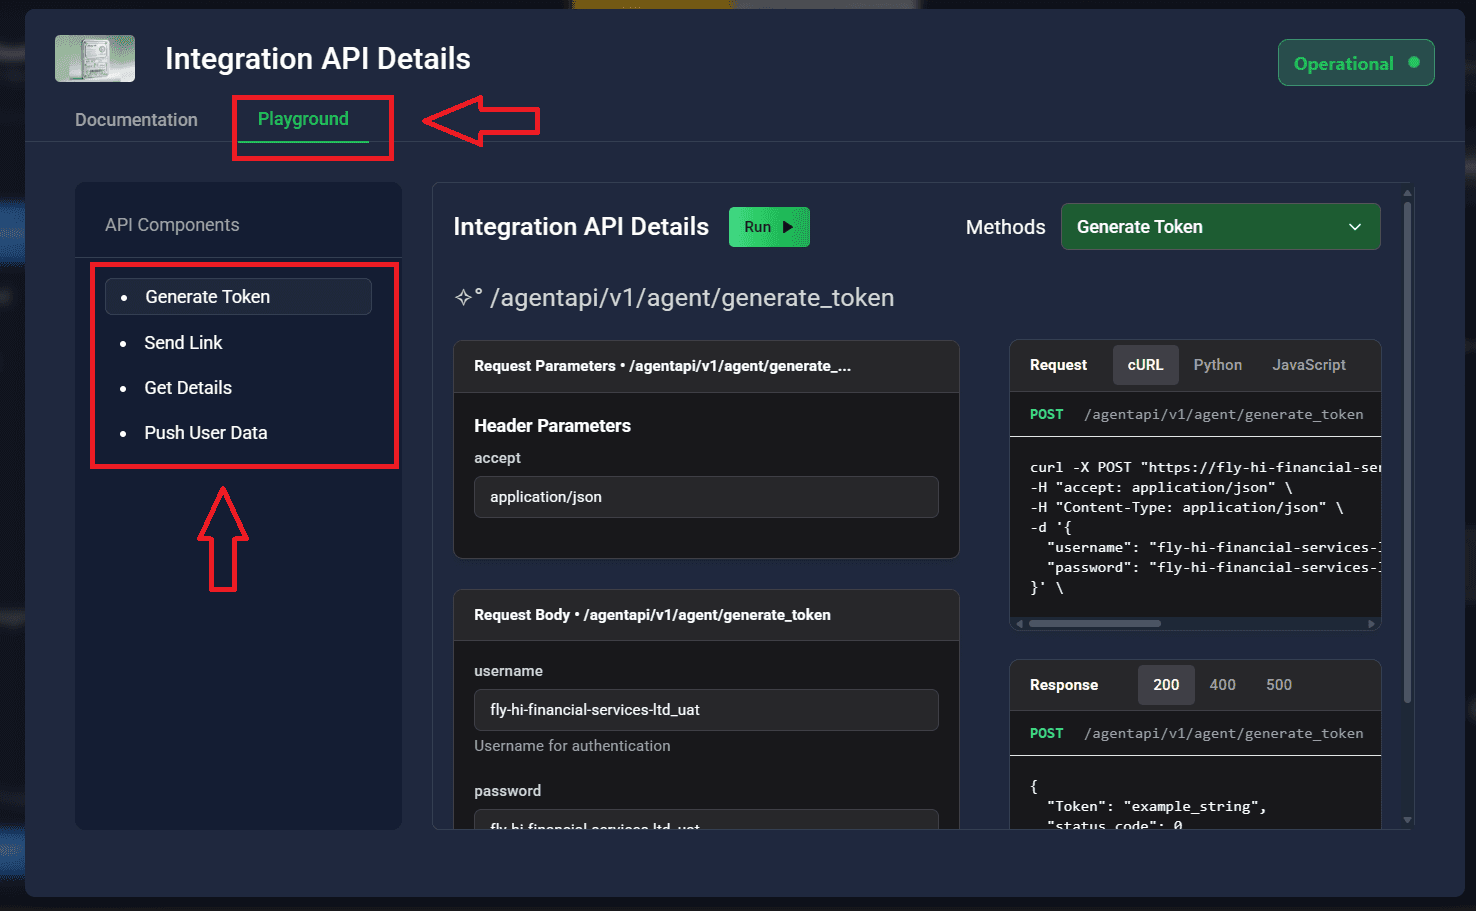Click the panel scrollbar up arrow
The width and height of the screenshot is (1476, 911).
pyautogui.click(x=1407, y=193)
